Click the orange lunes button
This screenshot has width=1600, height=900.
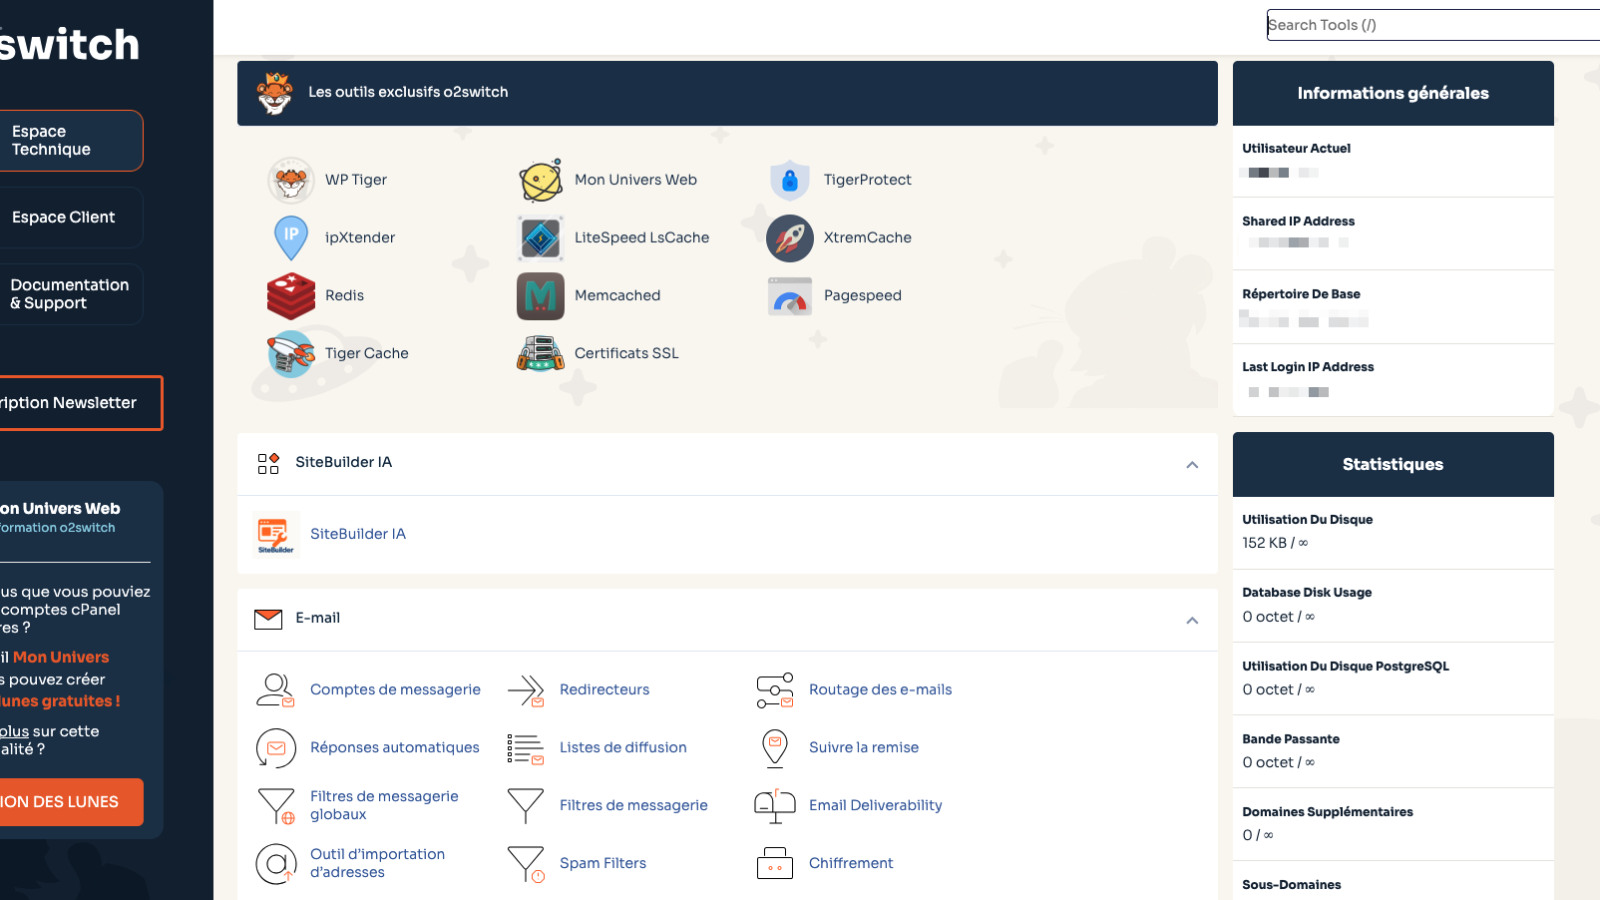coord(68,802)
